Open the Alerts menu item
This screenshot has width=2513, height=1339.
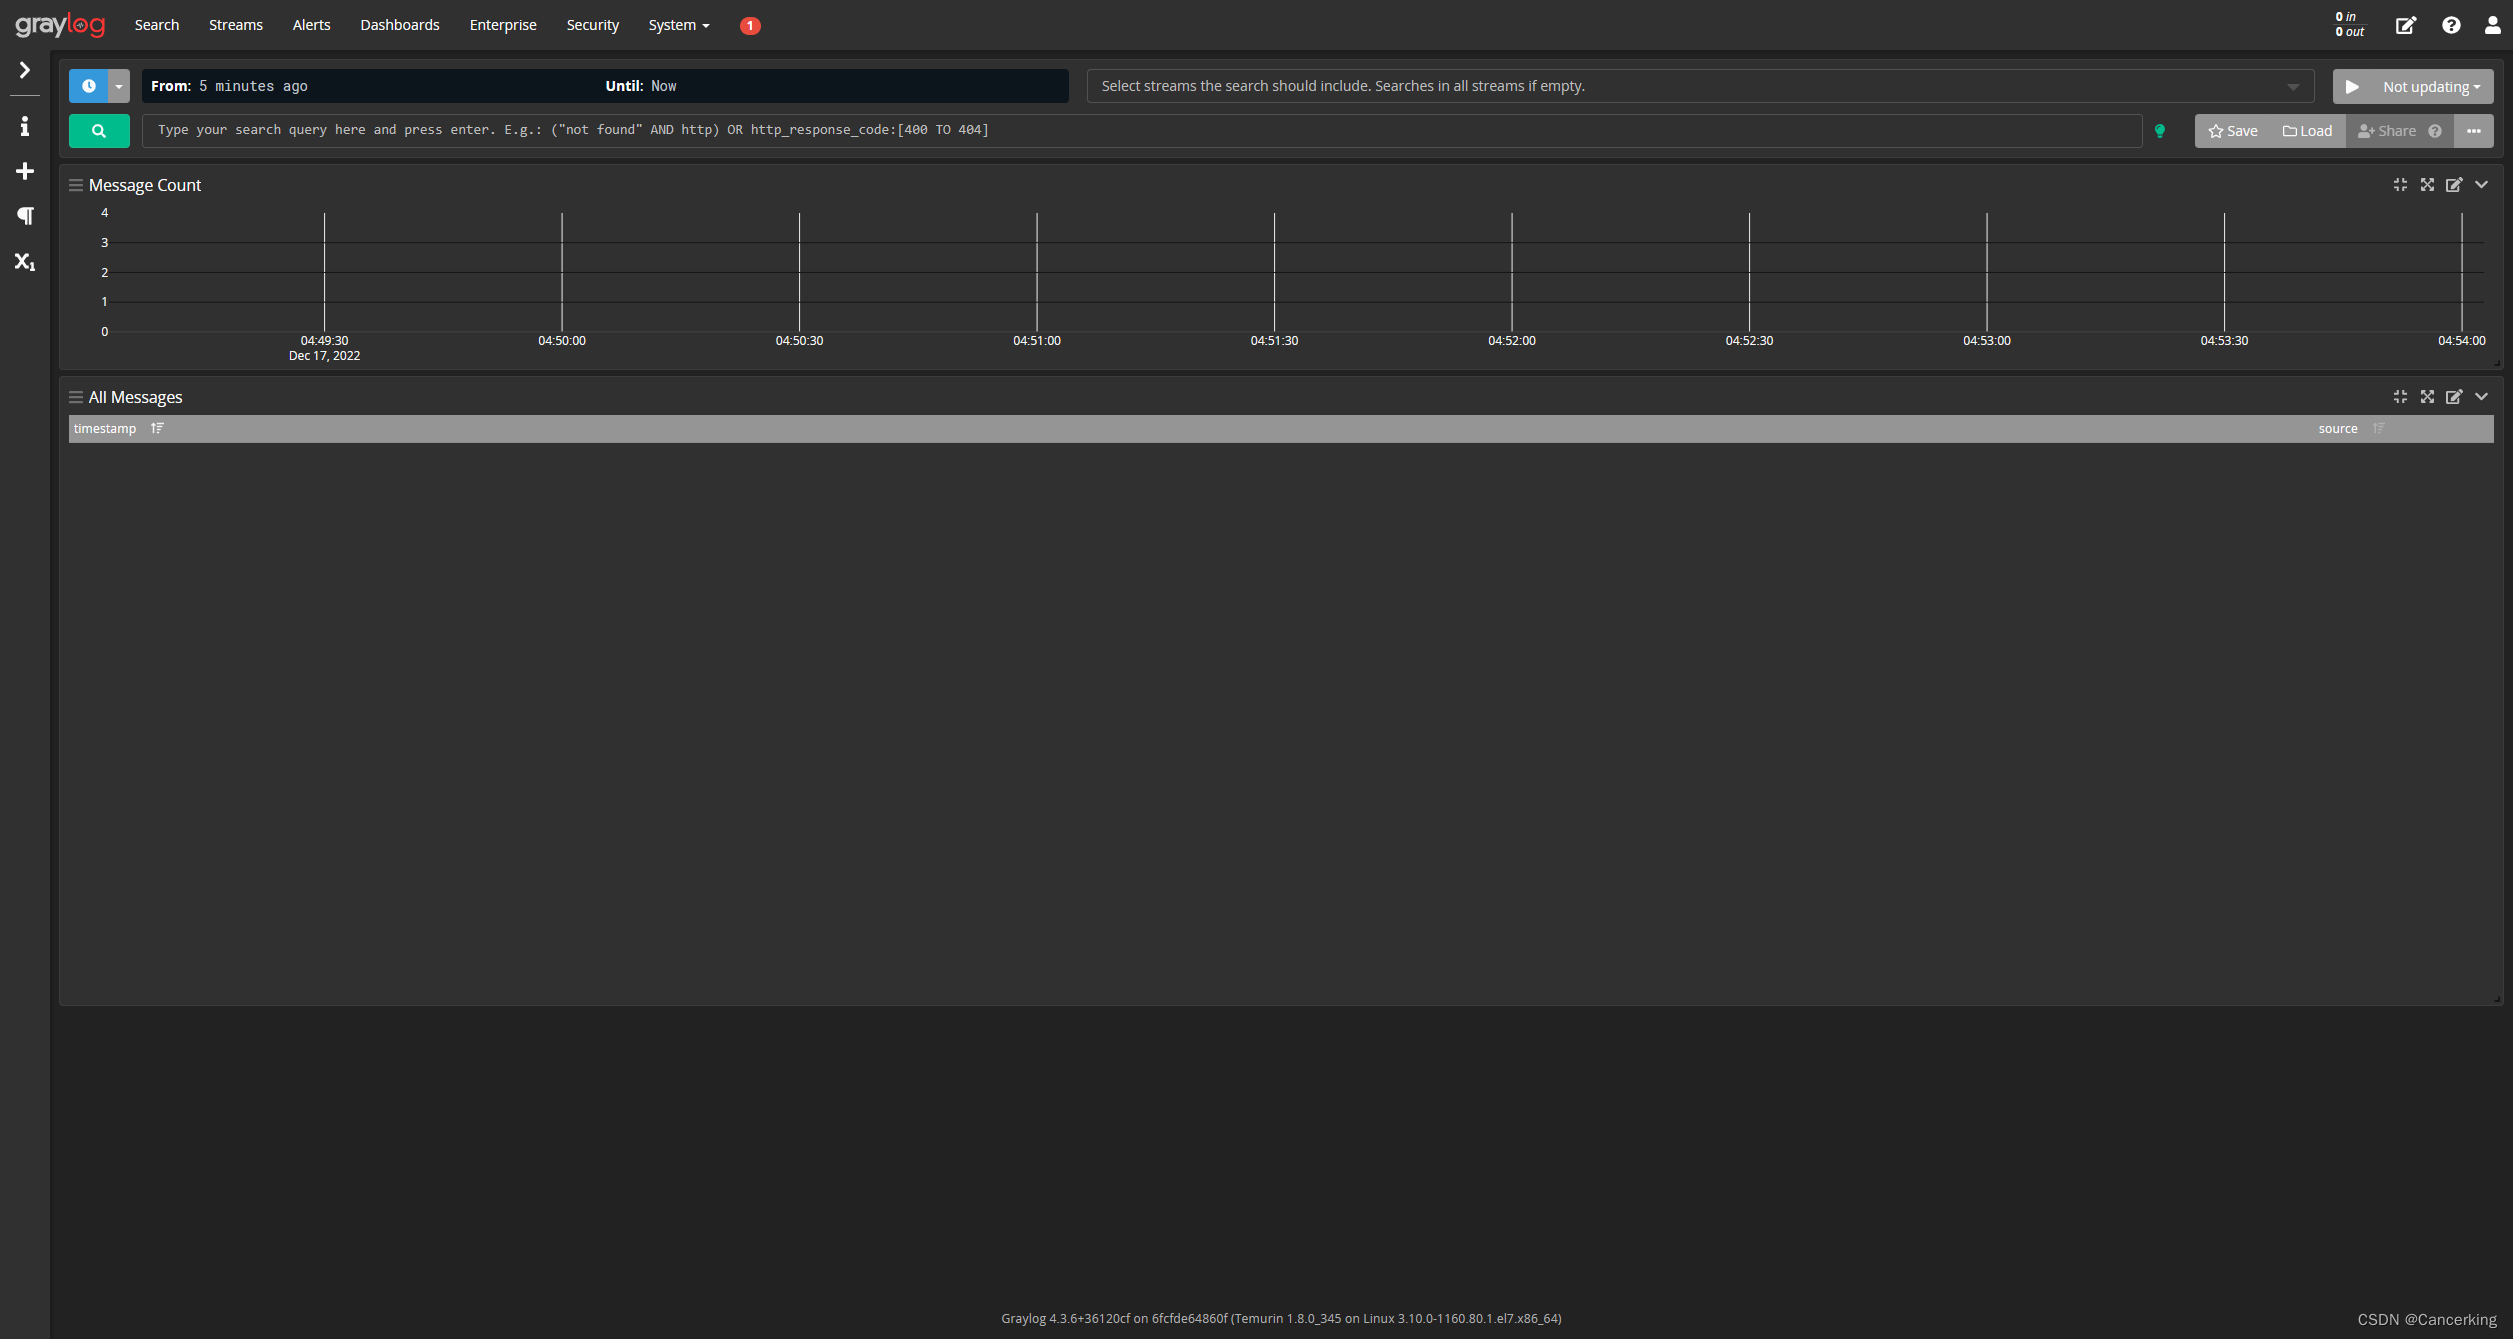(312, 25)
